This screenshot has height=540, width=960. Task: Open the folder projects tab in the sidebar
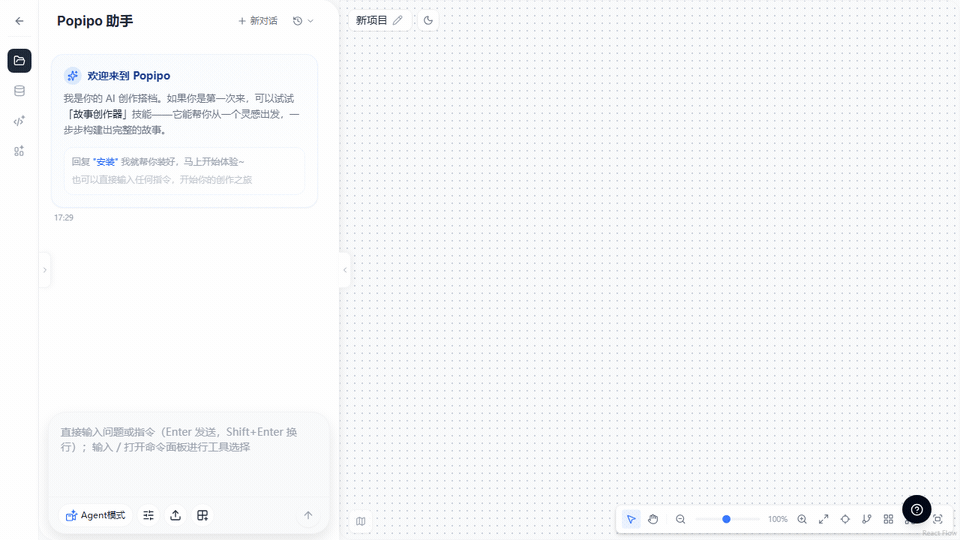tap(19, 61)
